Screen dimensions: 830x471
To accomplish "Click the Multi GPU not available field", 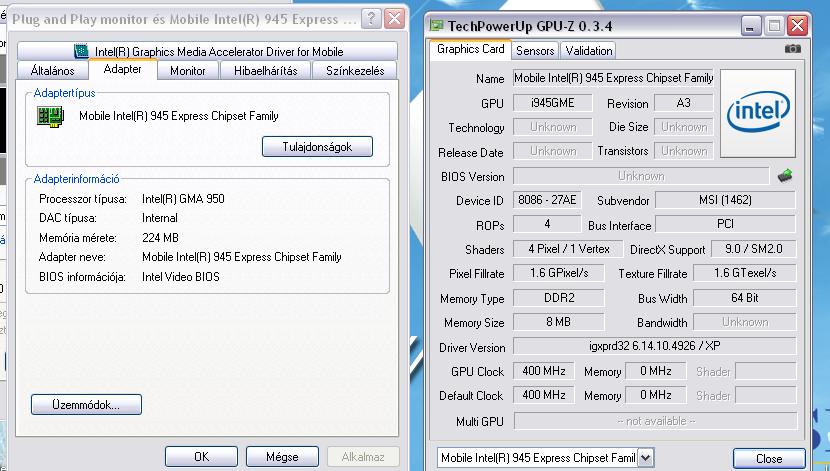I will pyautogui.click(x=655, y=421).
